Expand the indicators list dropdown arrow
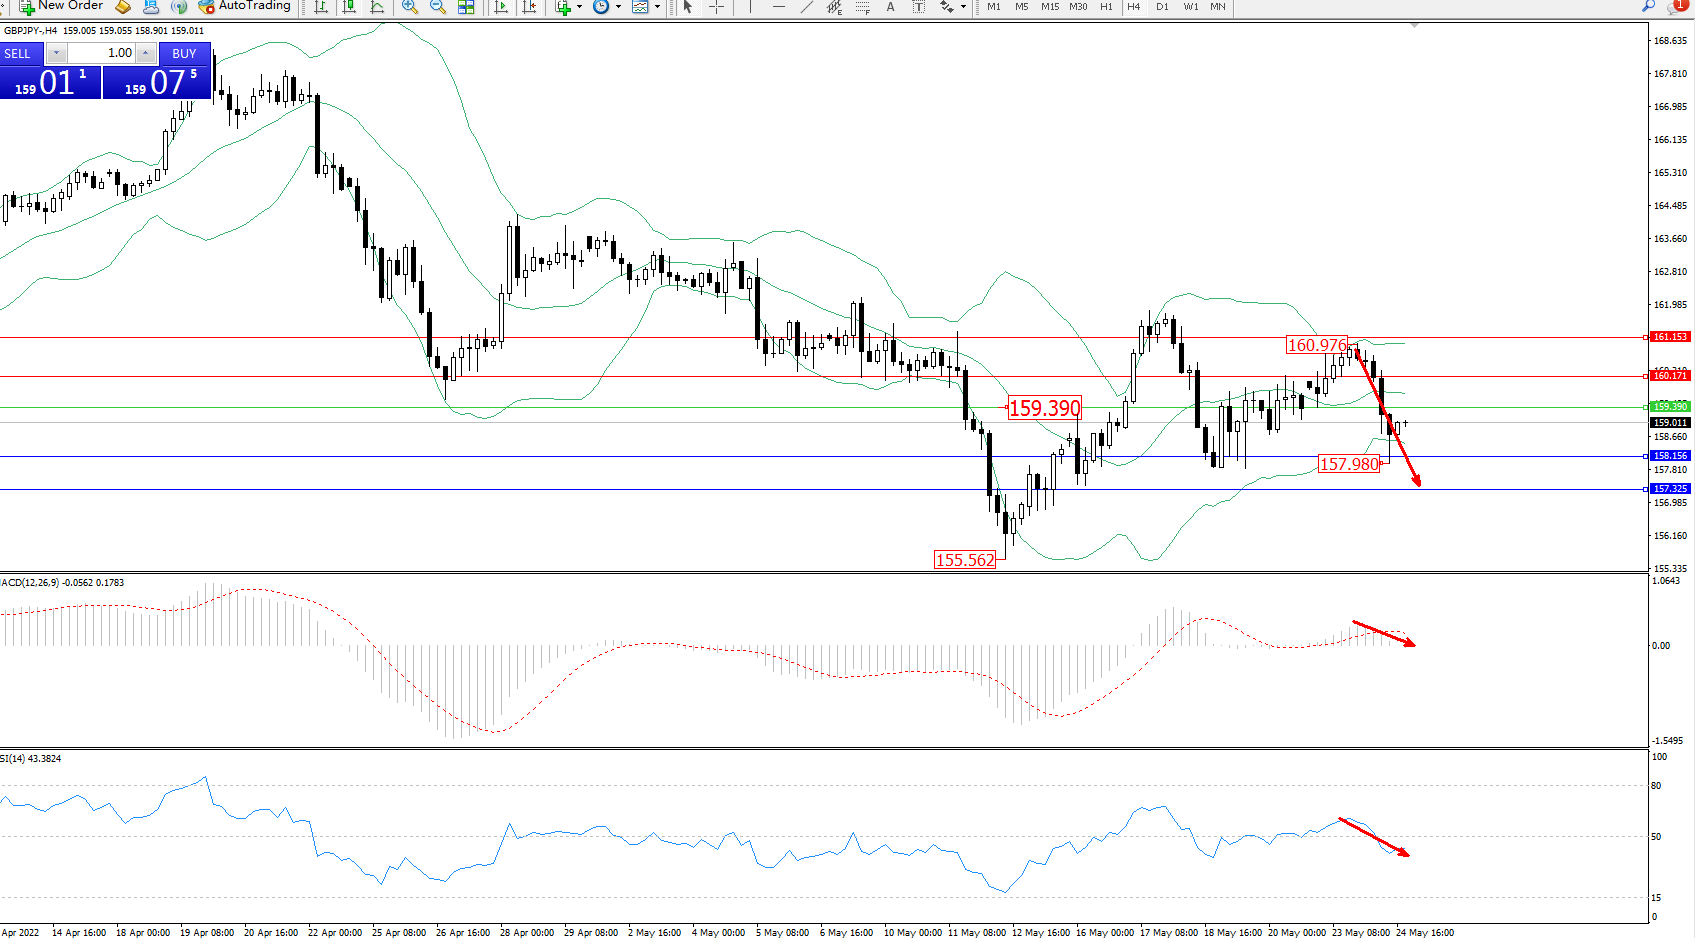This screenshot has height=938, width=1695. (x=579, y=7)
